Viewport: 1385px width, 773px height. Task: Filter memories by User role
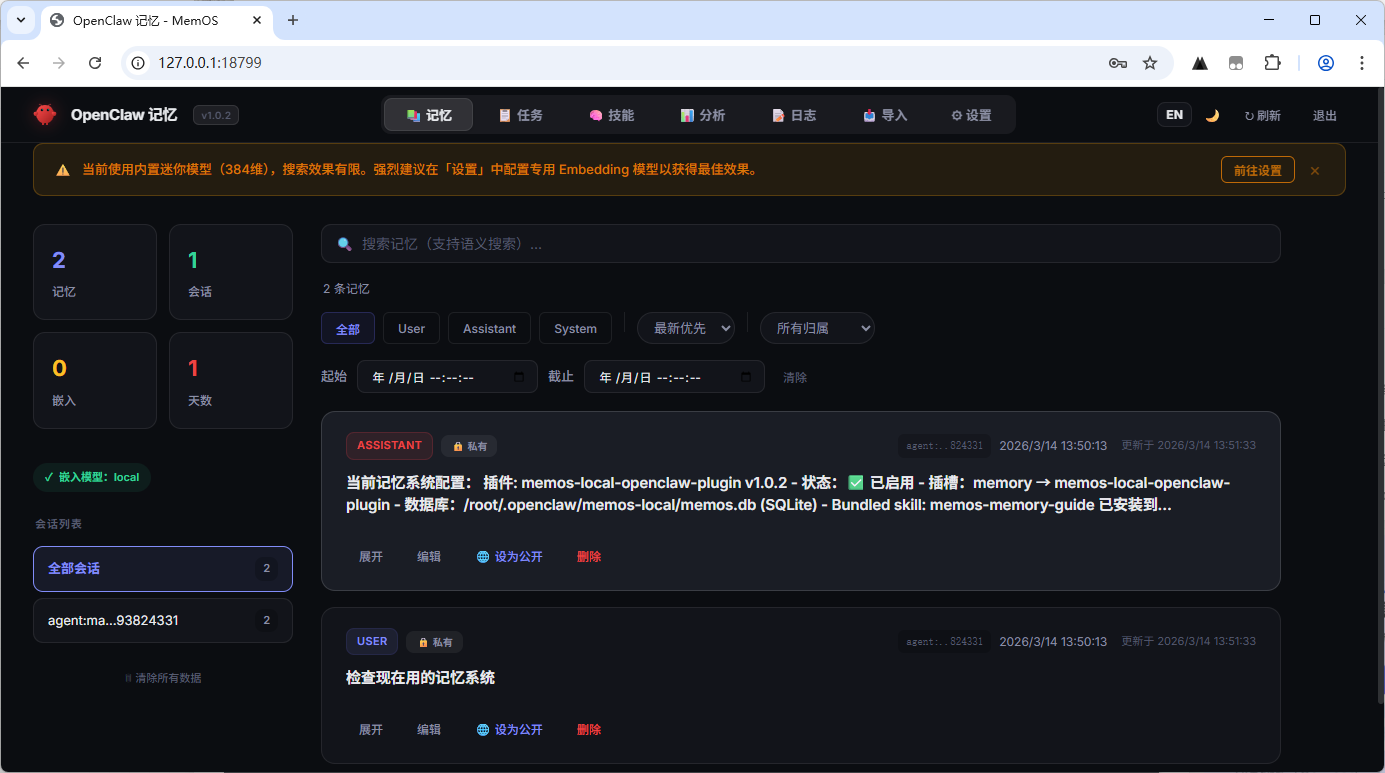click(x=411, y=328)
